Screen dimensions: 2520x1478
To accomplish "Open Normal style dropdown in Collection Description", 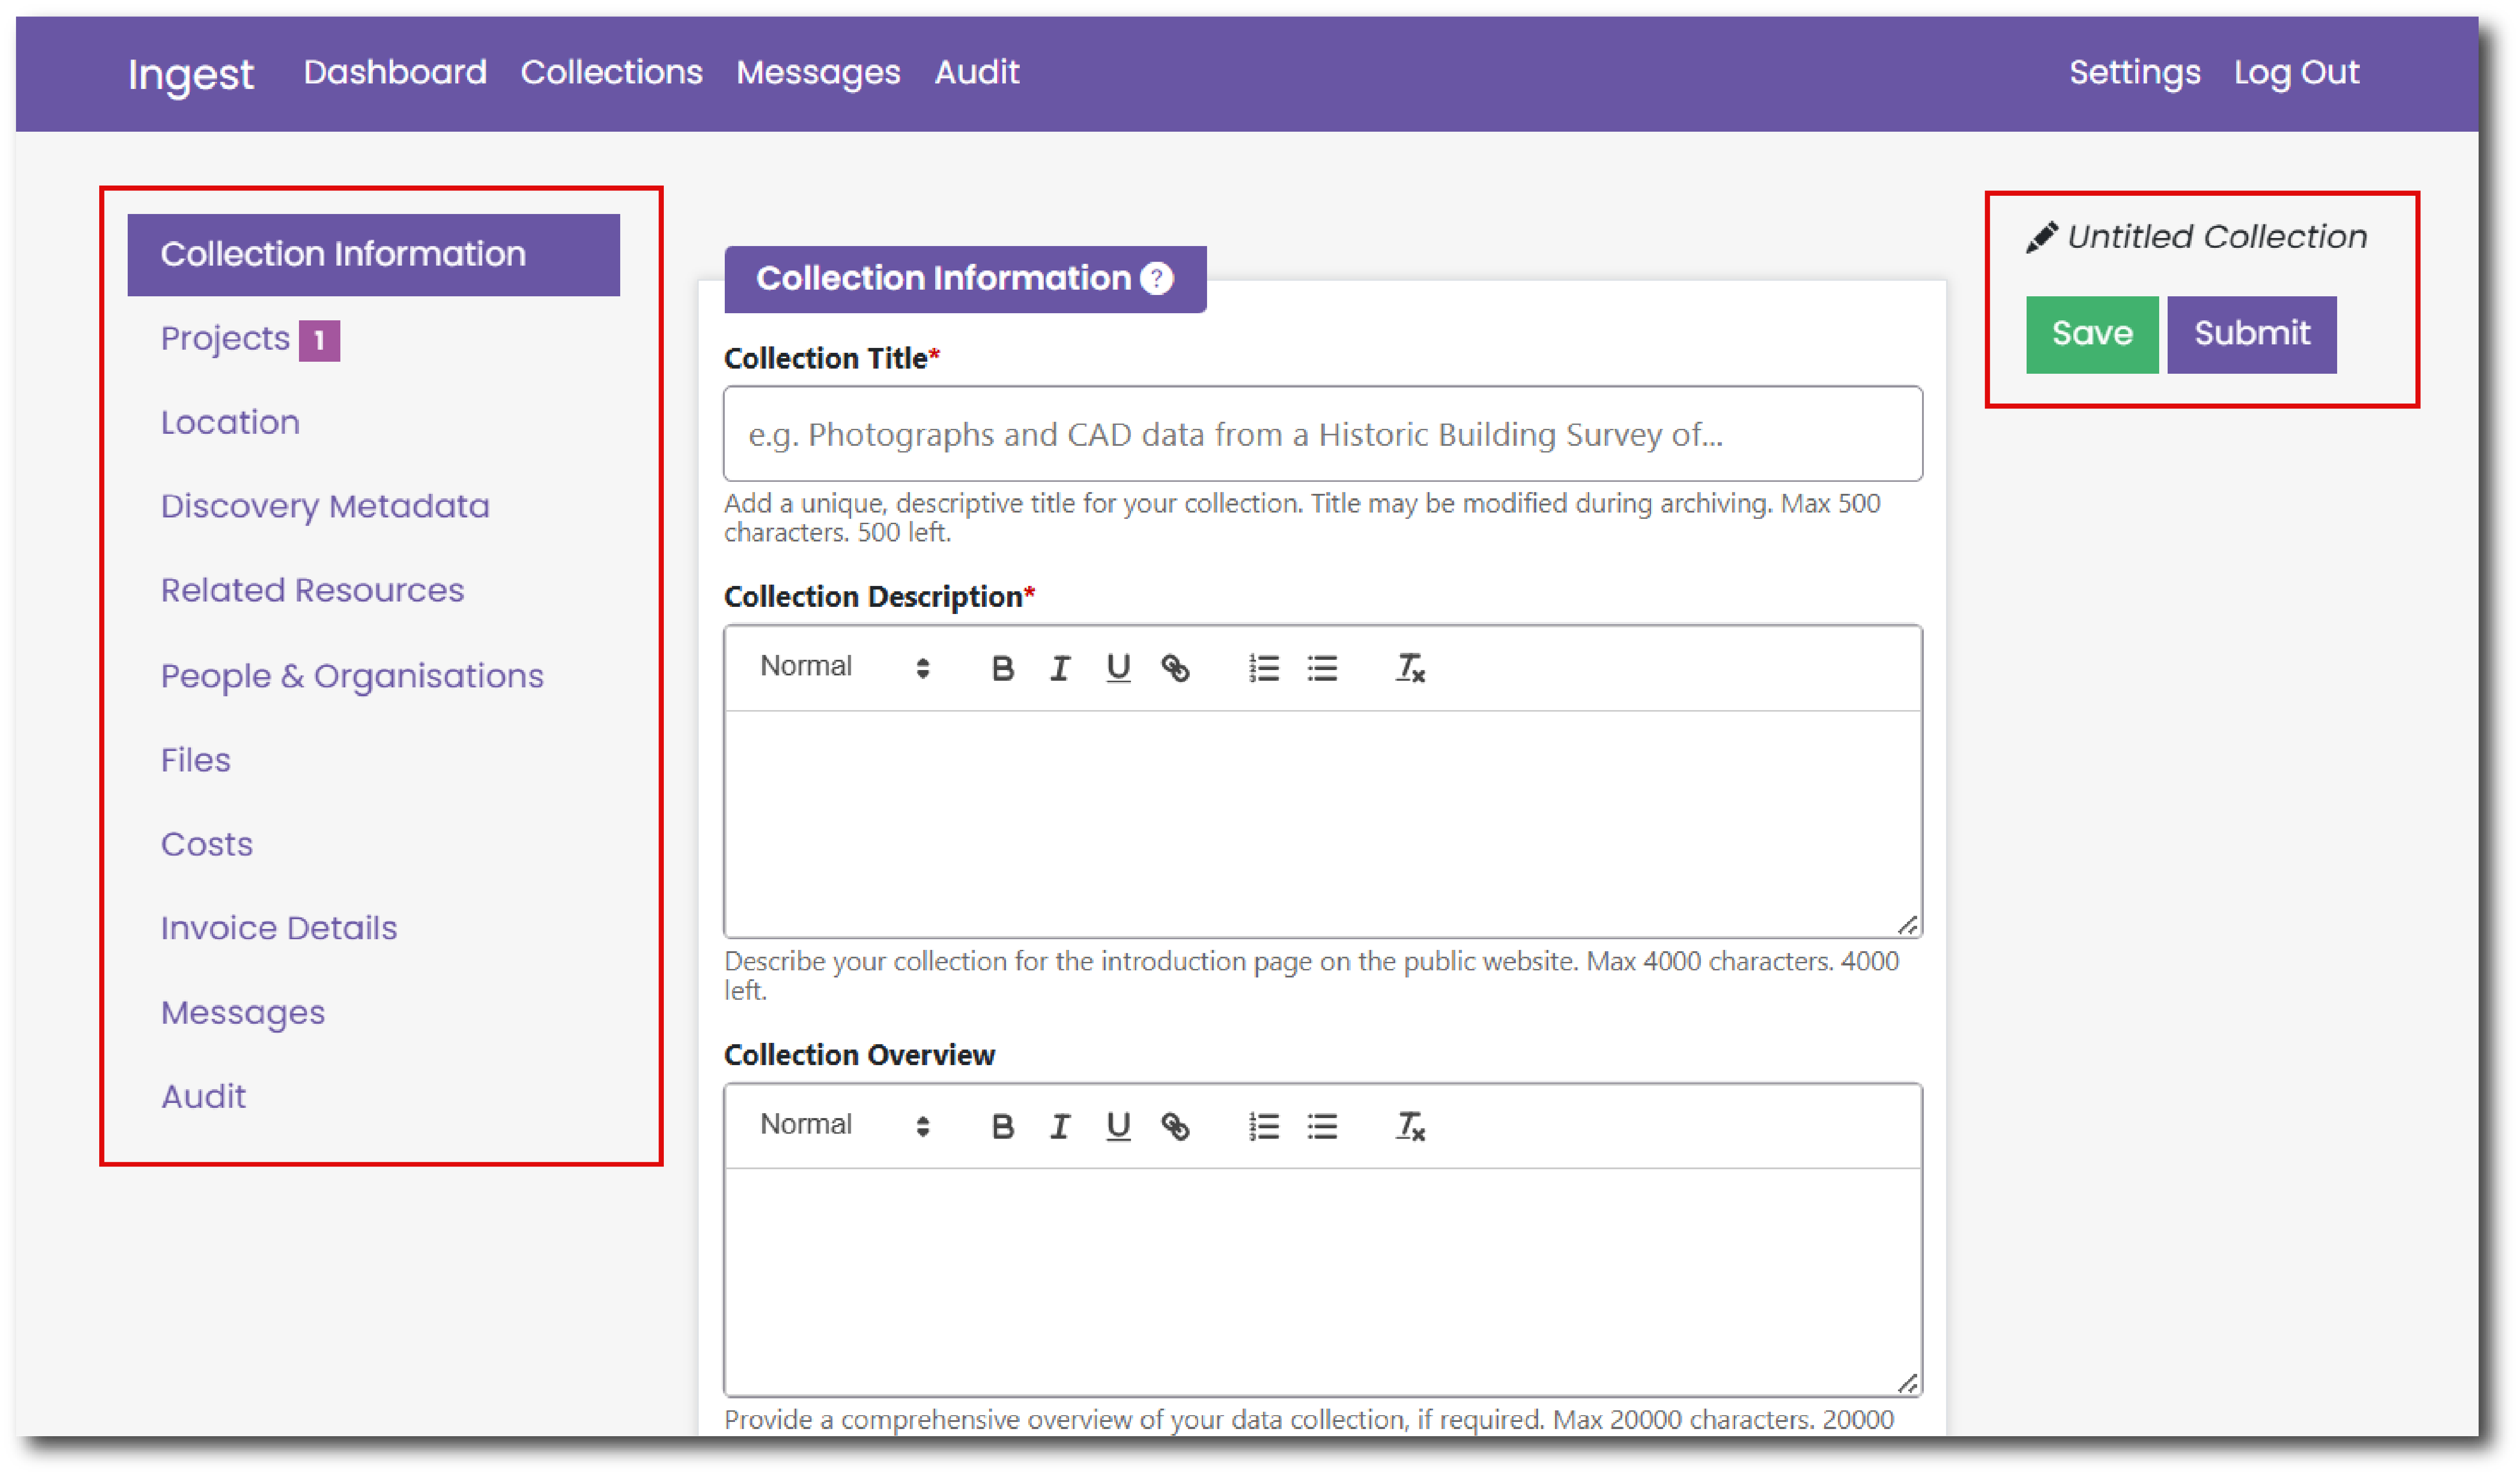I will (845, 667).
